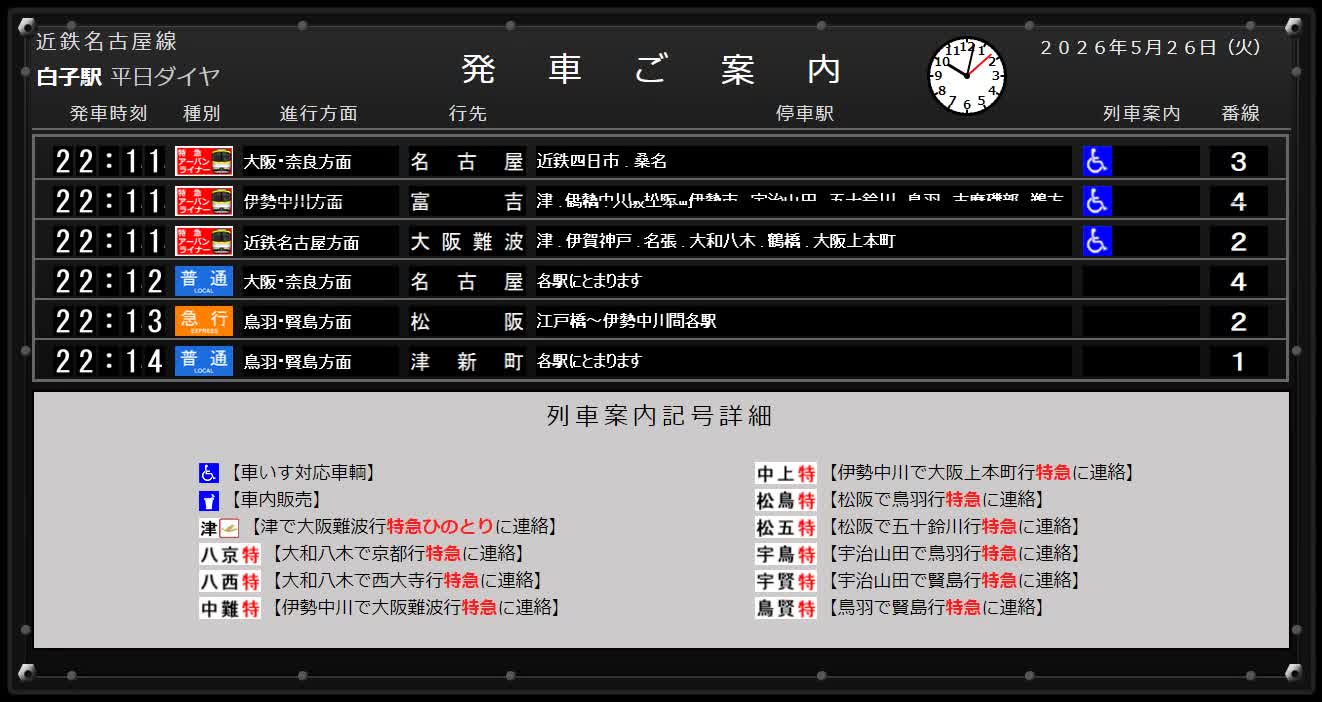The image size is (1322, 702).
Task: Click legend text 【鳥羽で賢島行特急に連絡】
Action: pos(934,608)
